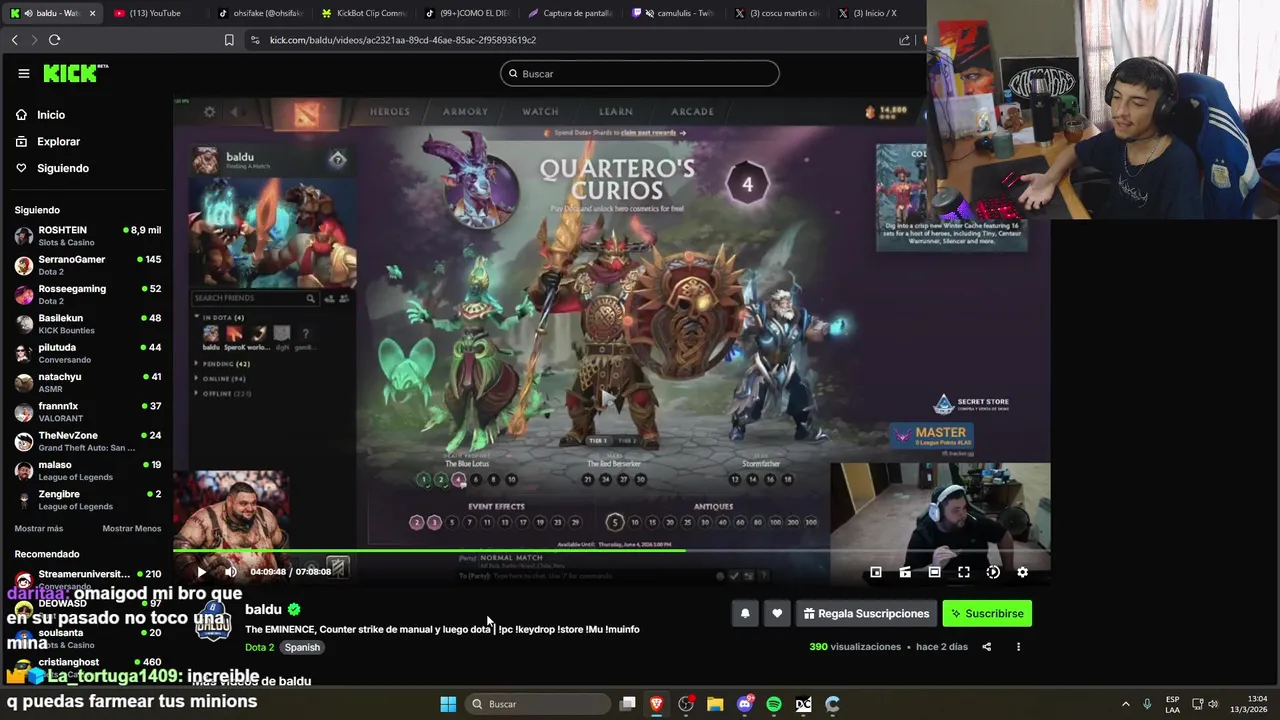The width and height of the screenshot is (1280, 720).
Task: Click the Buscar search field on Kick
Action: point(640,74)
